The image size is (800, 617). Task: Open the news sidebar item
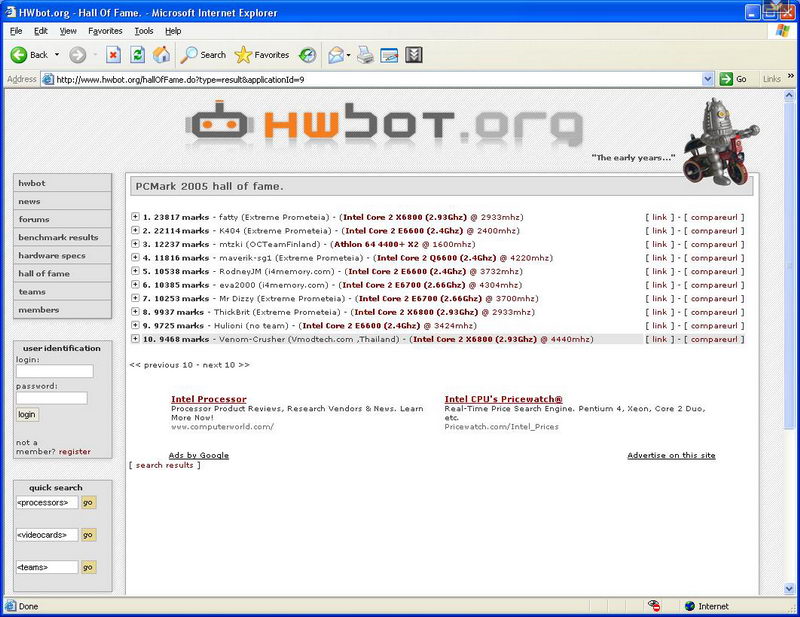click(62, 201)
